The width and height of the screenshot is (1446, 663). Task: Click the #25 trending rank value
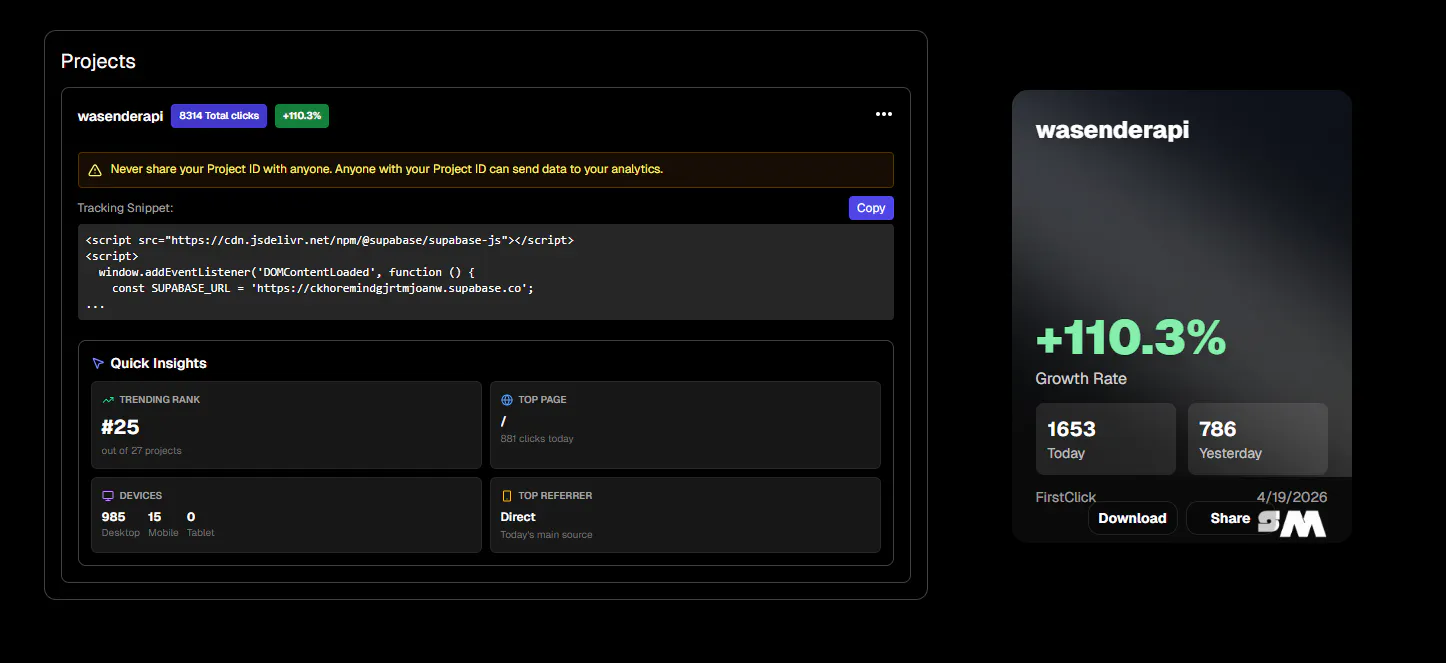120,427
